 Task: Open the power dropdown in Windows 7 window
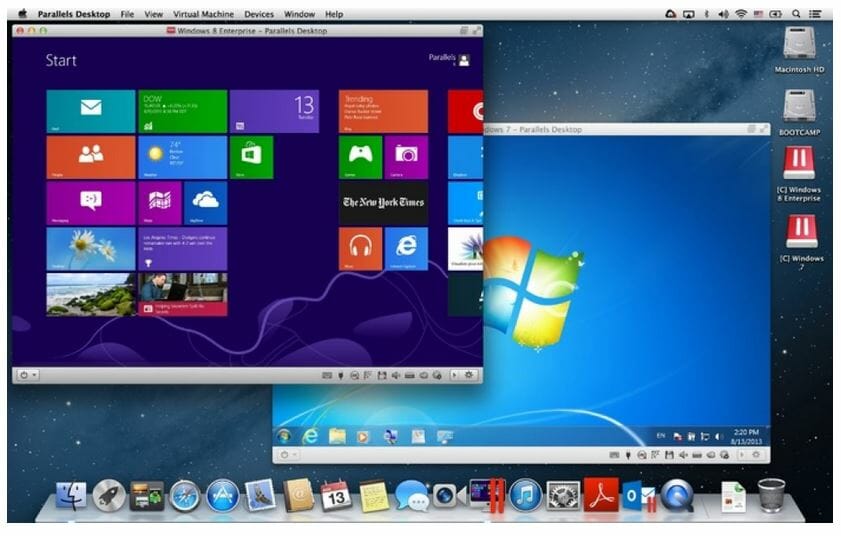point(287,454)
